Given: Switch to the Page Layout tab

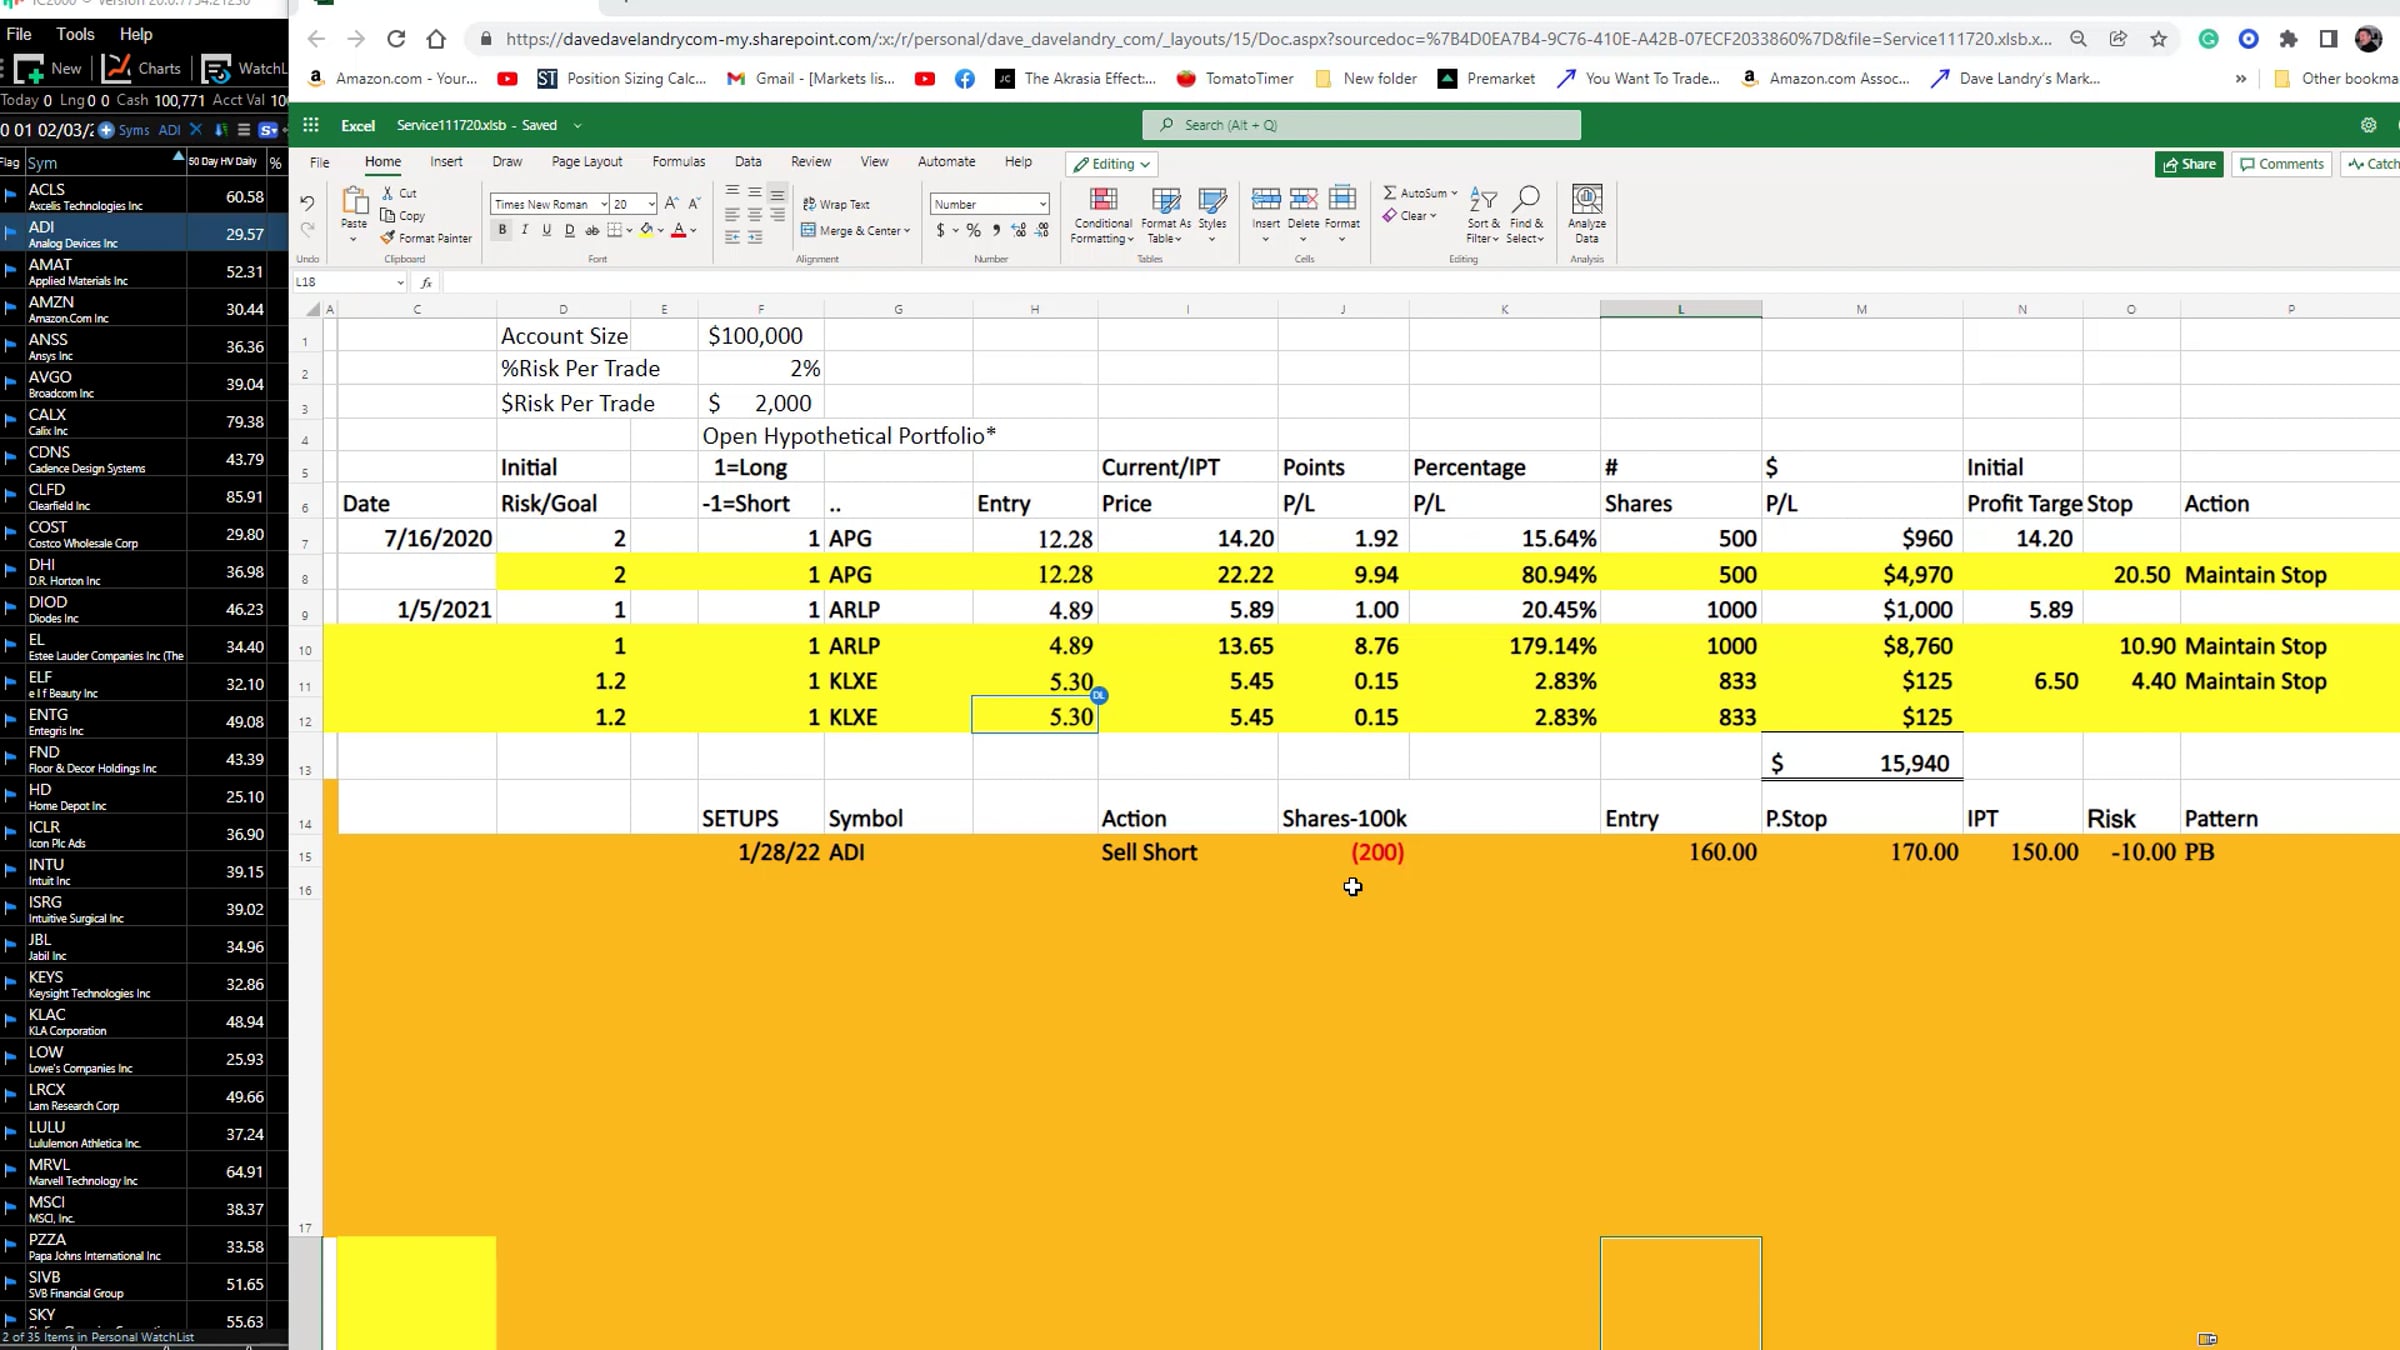Looking at the screenshot, I should [587, 162].
